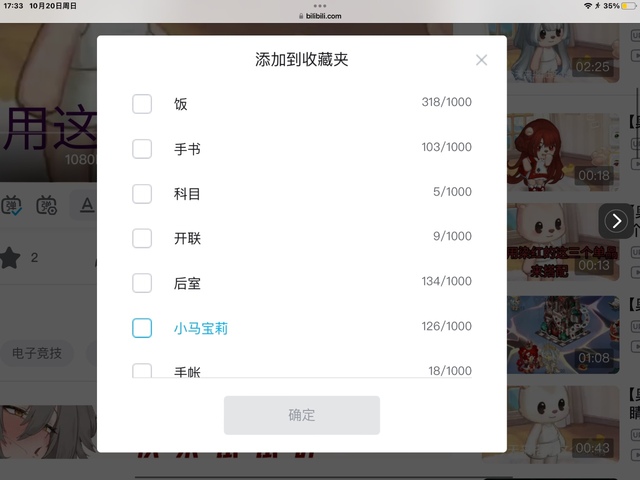The height and width of the screenshot is (480, 640).
Task: Toggle the danmaku display icon
Action: [x=11, y=205]
